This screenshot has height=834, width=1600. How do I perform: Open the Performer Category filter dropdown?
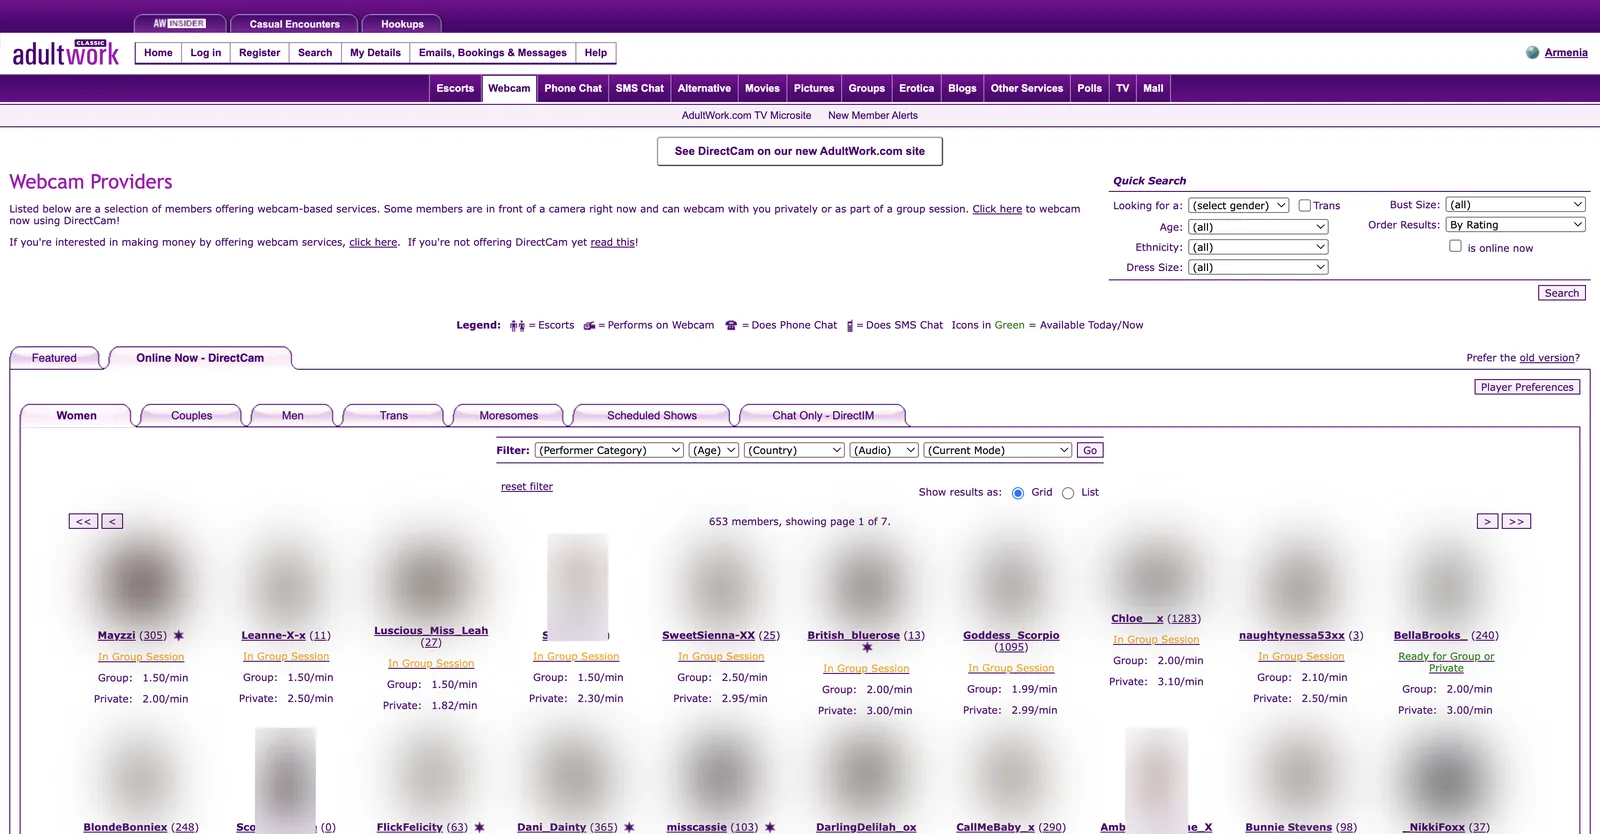(x=609, y=450)
